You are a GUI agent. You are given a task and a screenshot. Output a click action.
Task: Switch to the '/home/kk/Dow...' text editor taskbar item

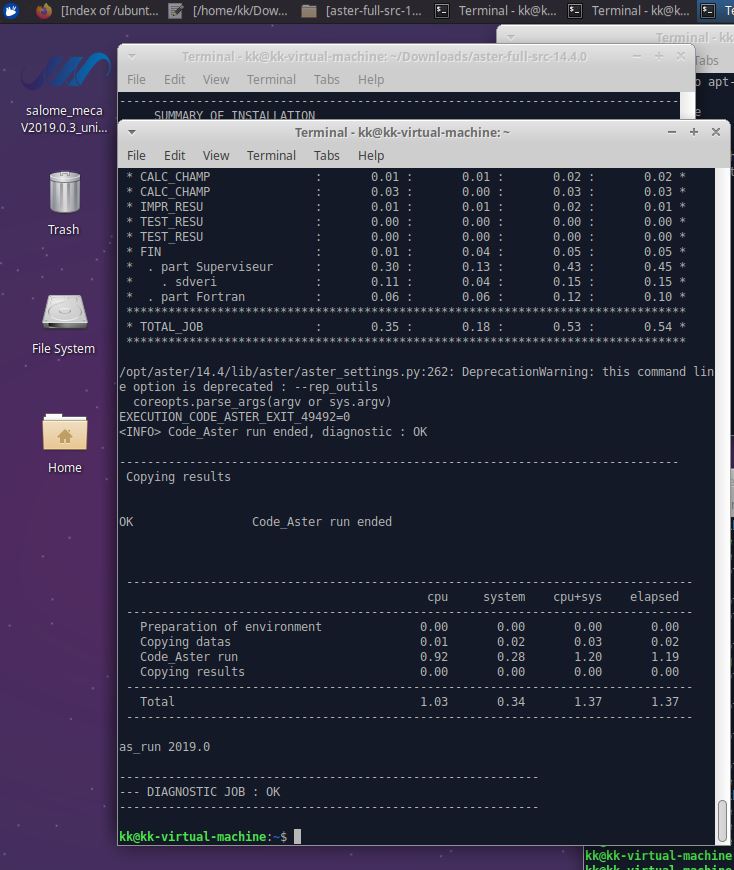pos(229,11)
